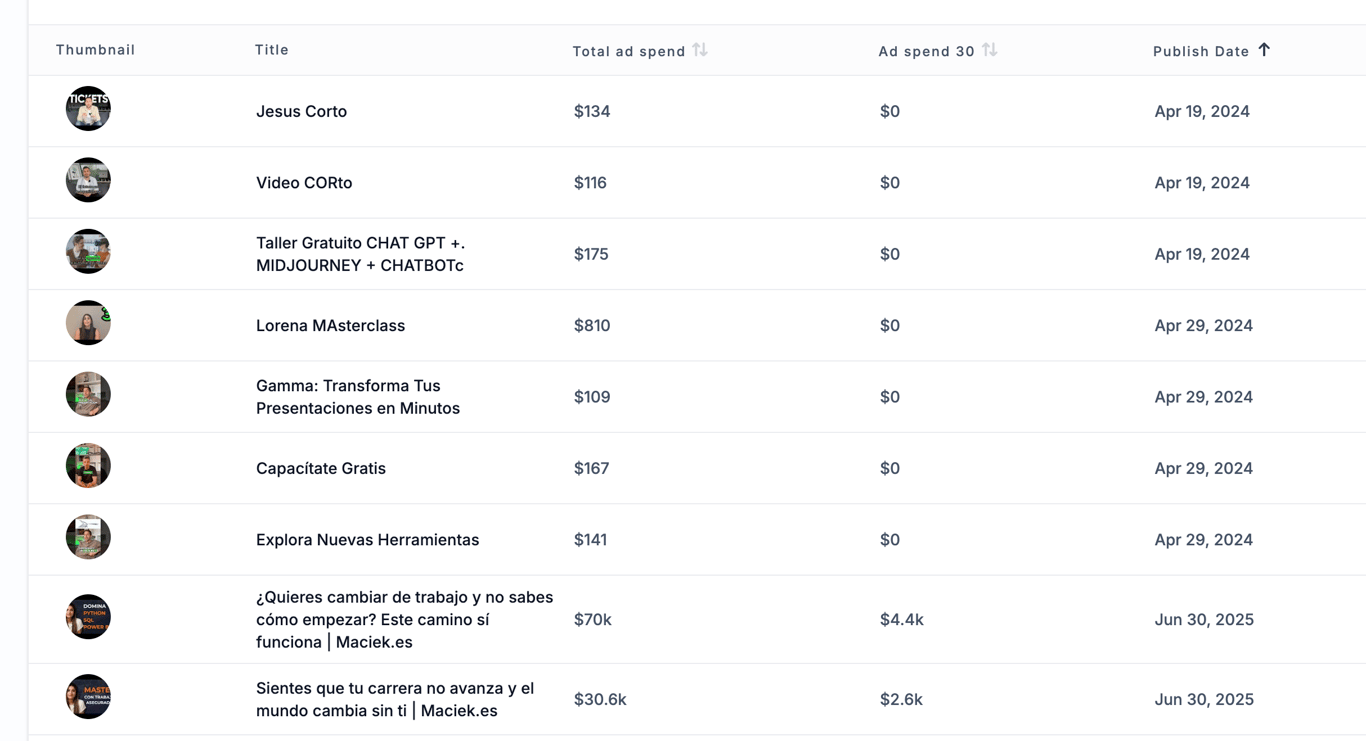Open the Jesus Corto title
This screenshot has width=1366, height=741.
click(x=301, y=111)
